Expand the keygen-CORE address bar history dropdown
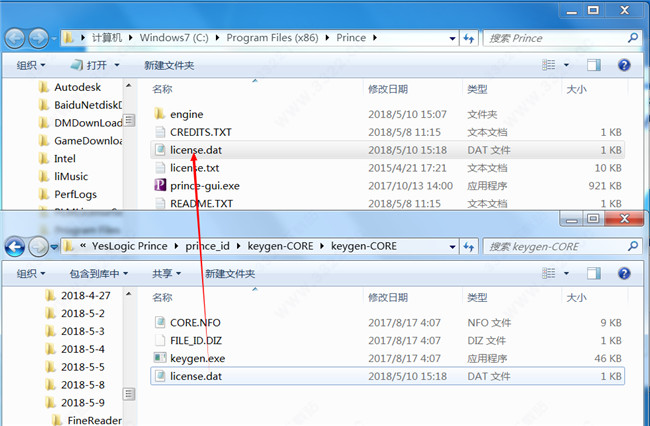This screenshot has height=426, width=650. (x=452, y=247)
